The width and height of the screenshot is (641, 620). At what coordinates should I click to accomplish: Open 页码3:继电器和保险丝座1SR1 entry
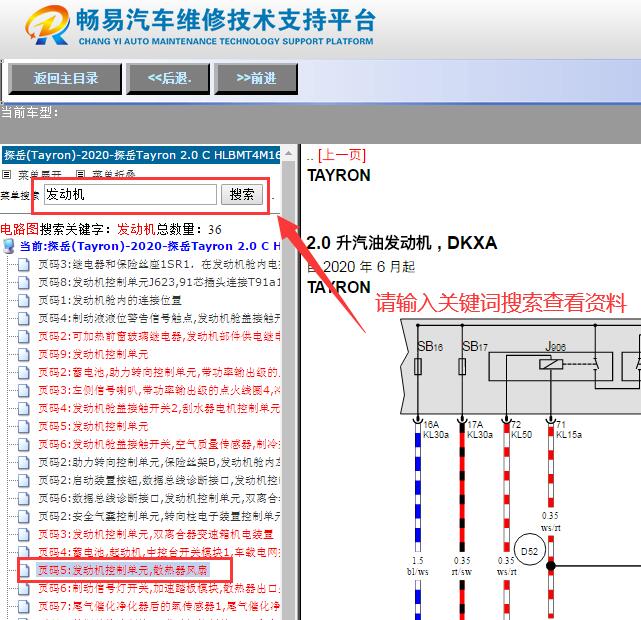(159, 264)
